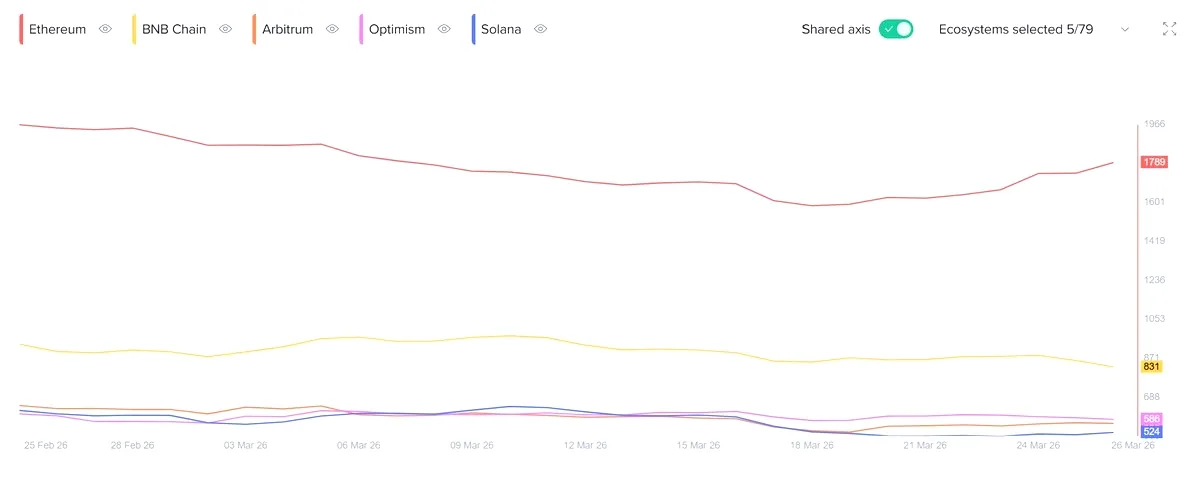The height and width of the screenshot is (479, 1200).
Task: Click the 1789 Ethereum value badge
Action: [1154, 162]
